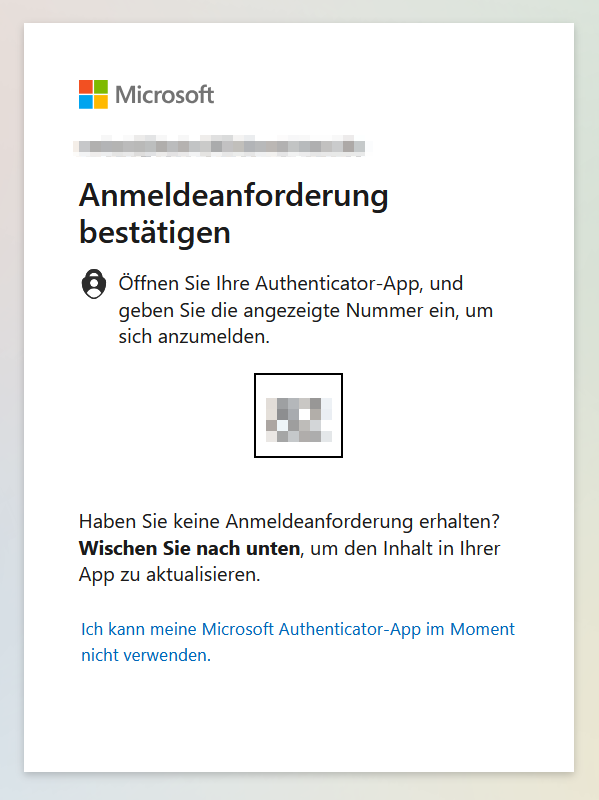Screen dimensions: 599x800
Task: Click the red square of Microsoft logo
Action: pos(86,87)
